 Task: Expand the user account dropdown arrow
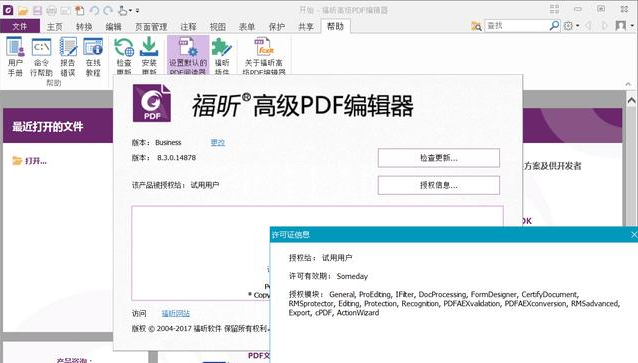tap(632, 26)
